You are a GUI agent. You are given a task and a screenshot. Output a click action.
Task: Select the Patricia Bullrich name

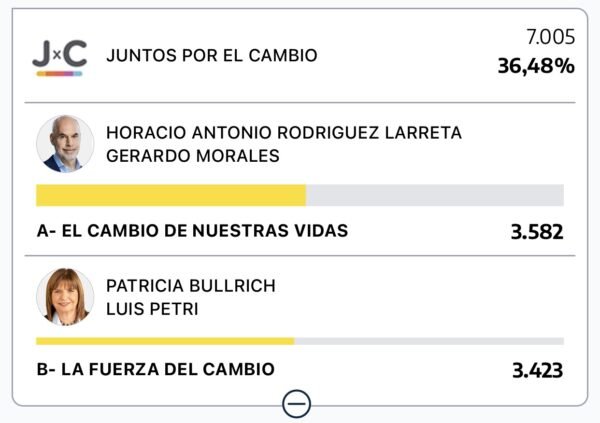190,286
